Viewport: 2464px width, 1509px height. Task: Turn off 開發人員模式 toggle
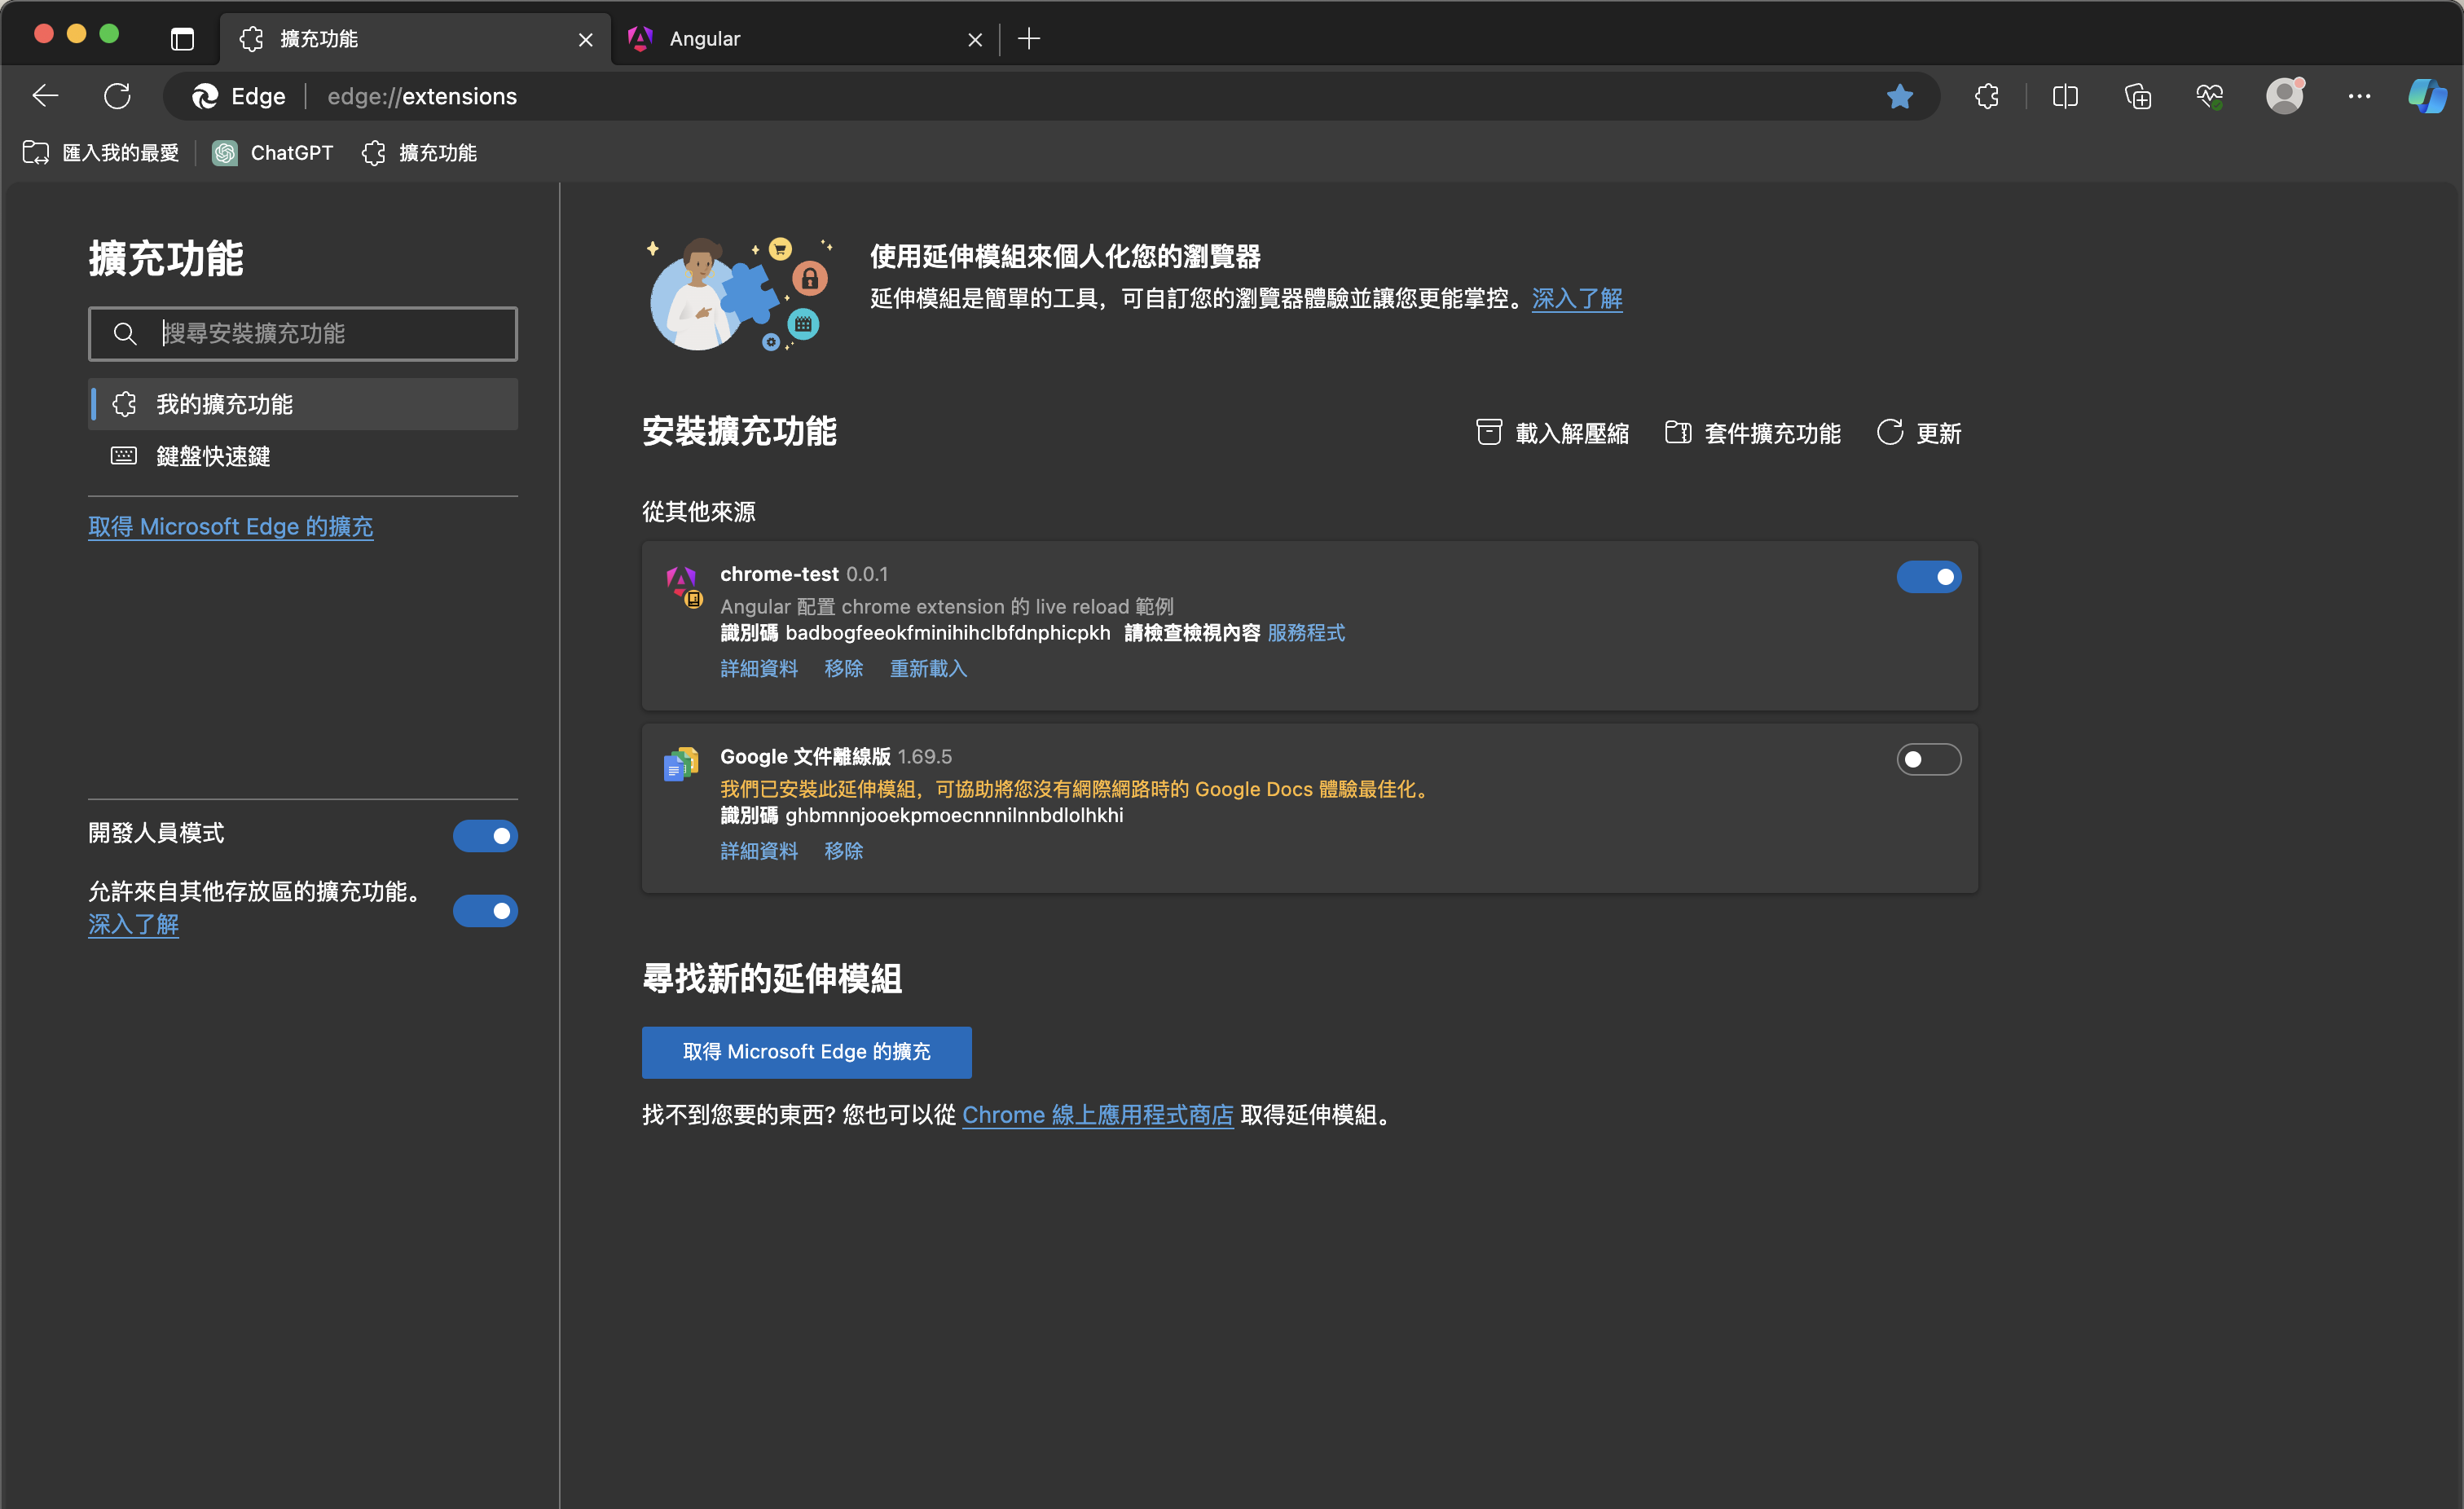(485, 835)
